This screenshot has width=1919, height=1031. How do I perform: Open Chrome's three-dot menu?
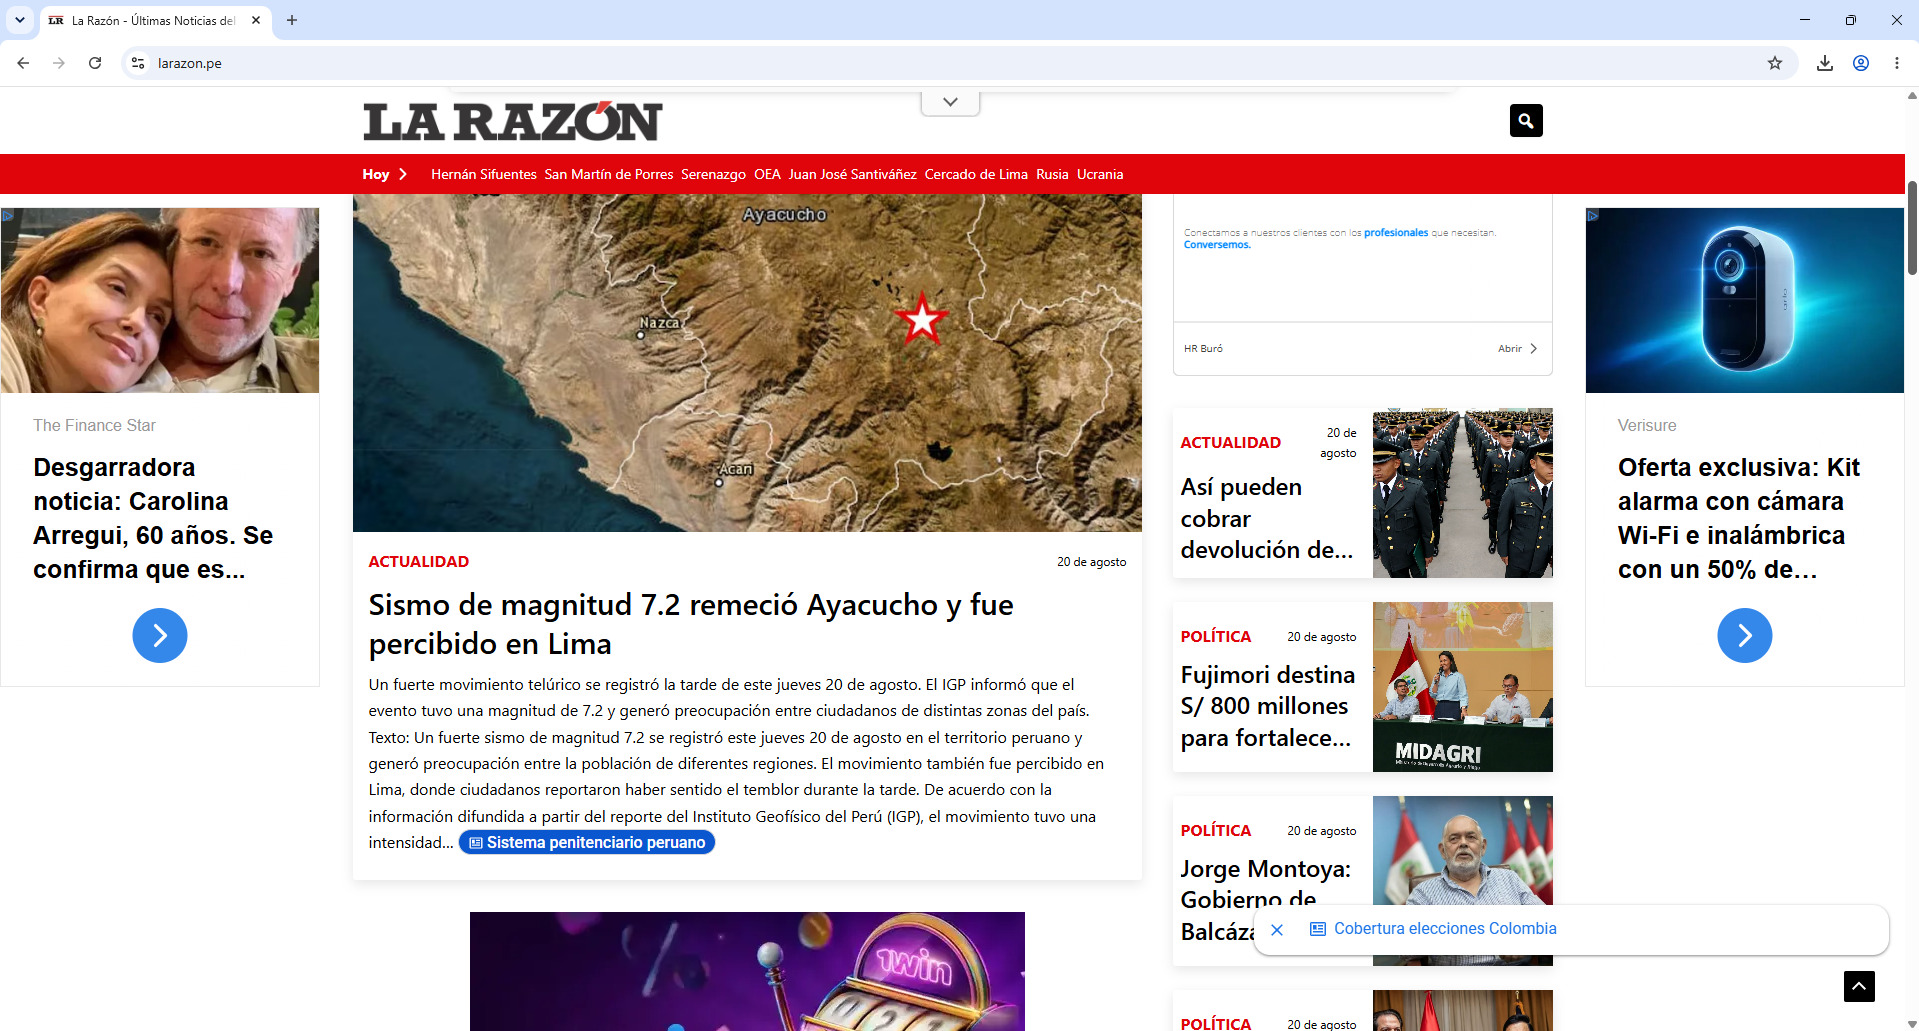click(x=1897, y=63)
